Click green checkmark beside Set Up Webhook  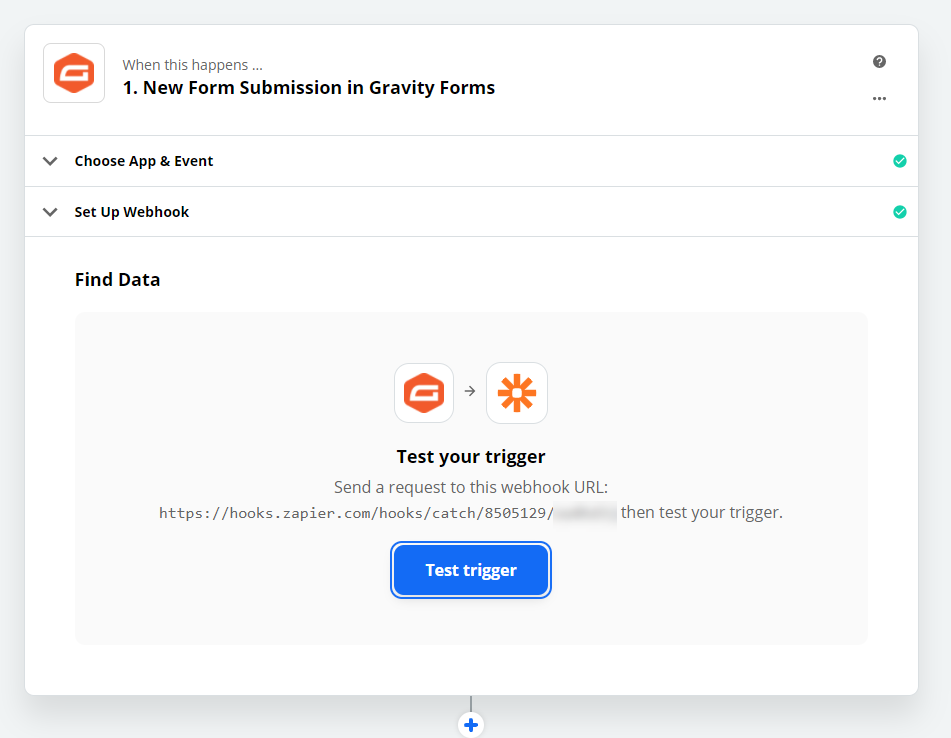pyautogui.click(x=899, y=212)
